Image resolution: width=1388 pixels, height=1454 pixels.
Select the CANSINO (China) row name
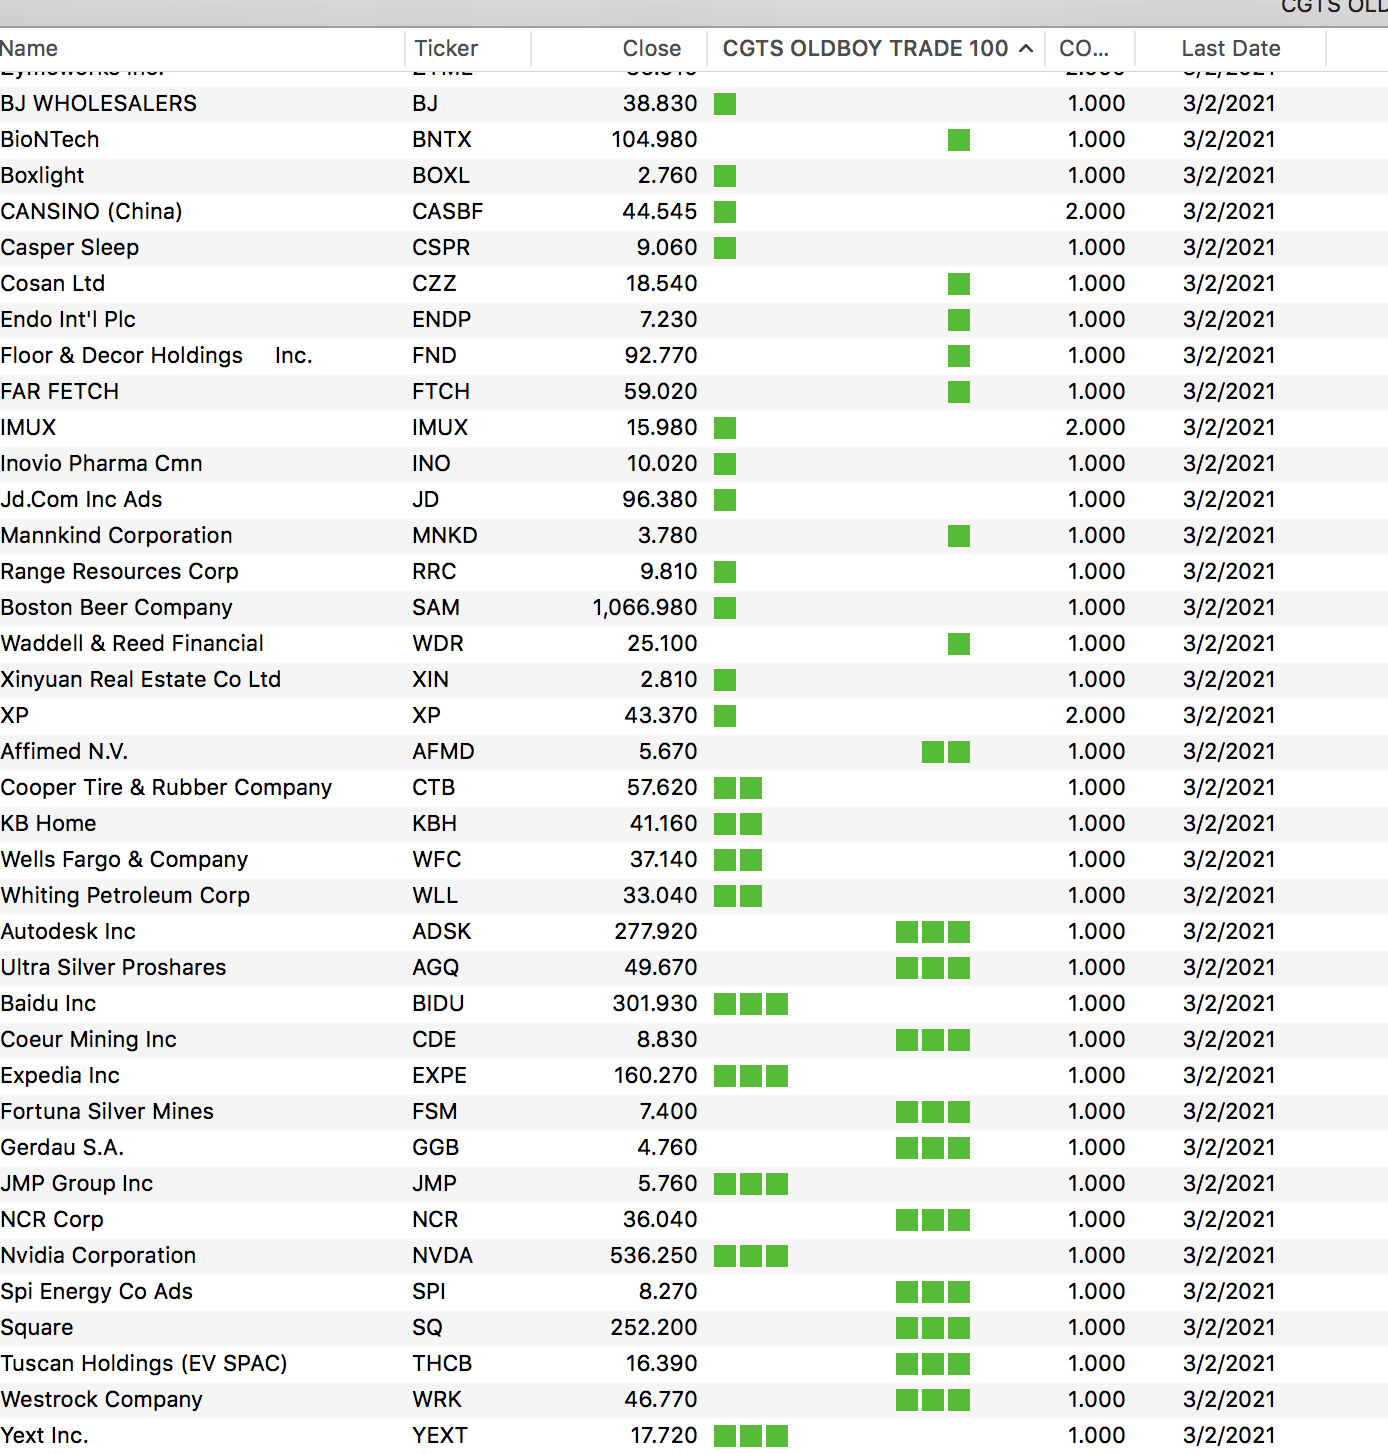tap(91, 212)
